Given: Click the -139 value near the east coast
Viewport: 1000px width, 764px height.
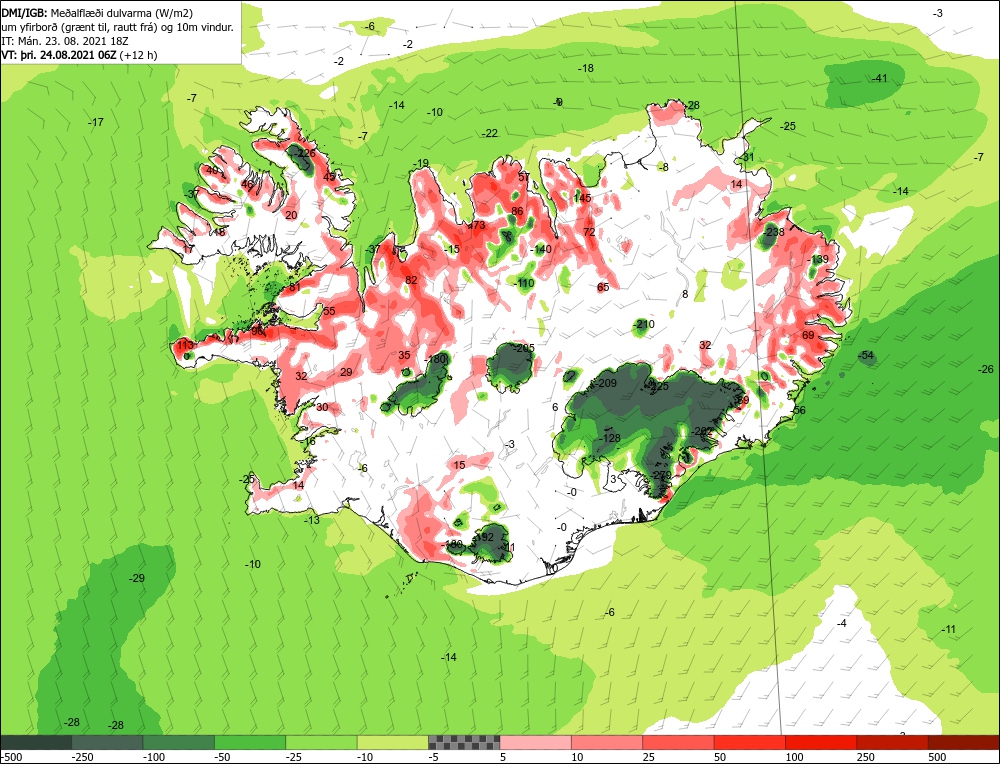Looking at the screenshot, I should (x=818, y=259).
